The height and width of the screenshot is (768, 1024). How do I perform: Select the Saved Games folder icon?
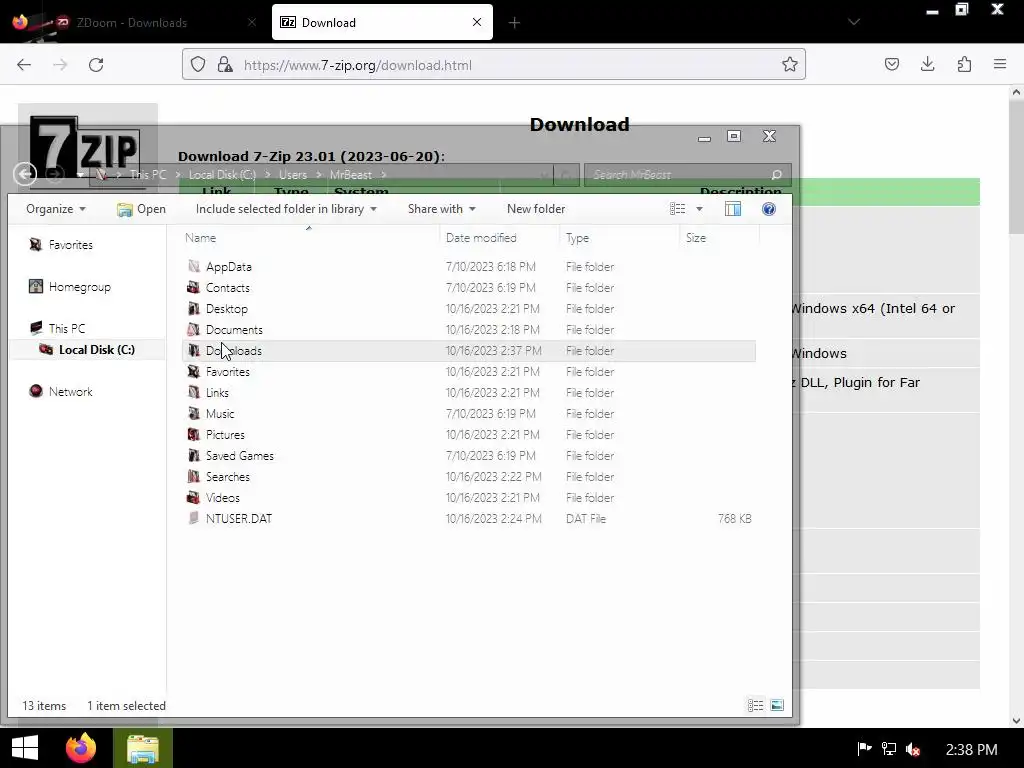coord(193,455)
